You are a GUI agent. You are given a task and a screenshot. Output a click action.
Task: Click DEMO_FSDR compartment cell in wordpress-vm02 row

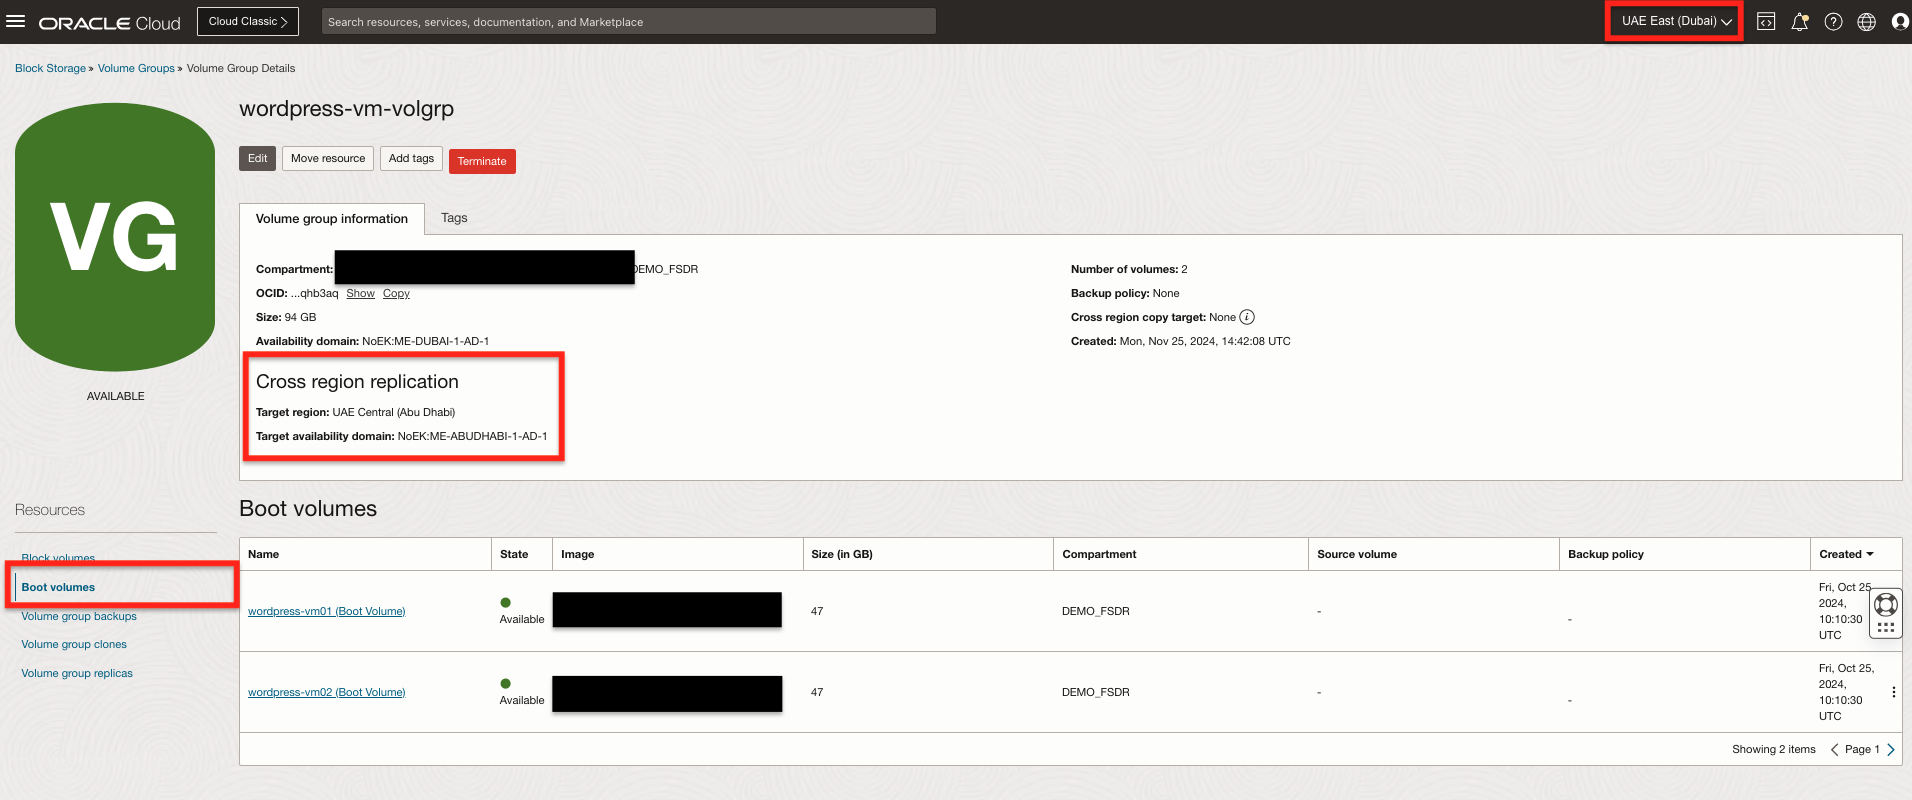click(1096, 692)
